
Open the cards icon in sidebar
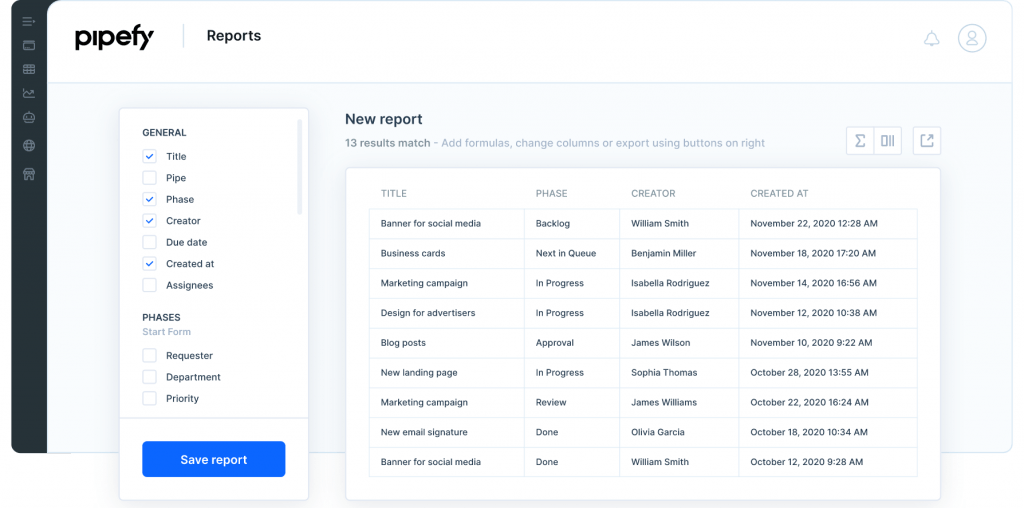29,45
